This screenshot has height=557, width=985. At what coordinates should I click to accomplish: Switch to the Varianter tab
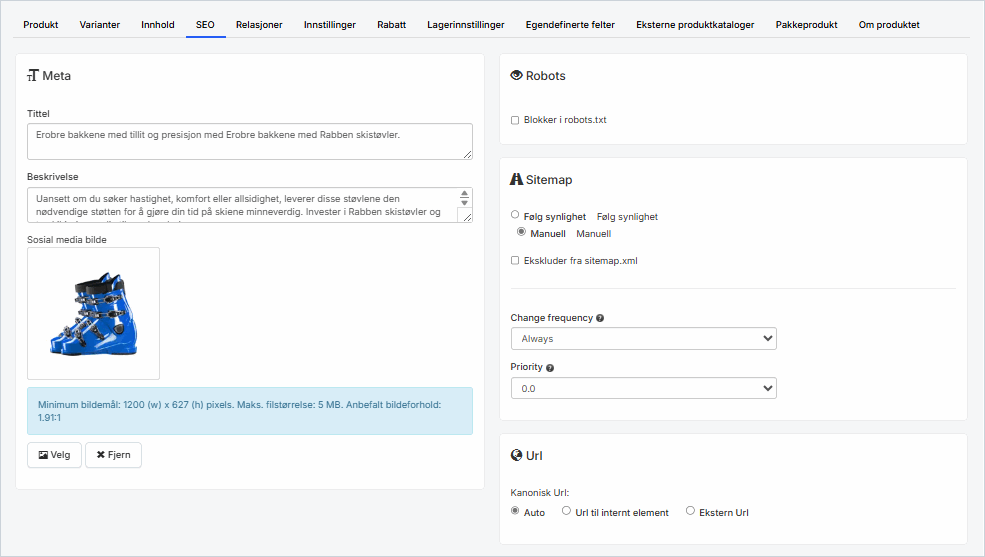98,24
